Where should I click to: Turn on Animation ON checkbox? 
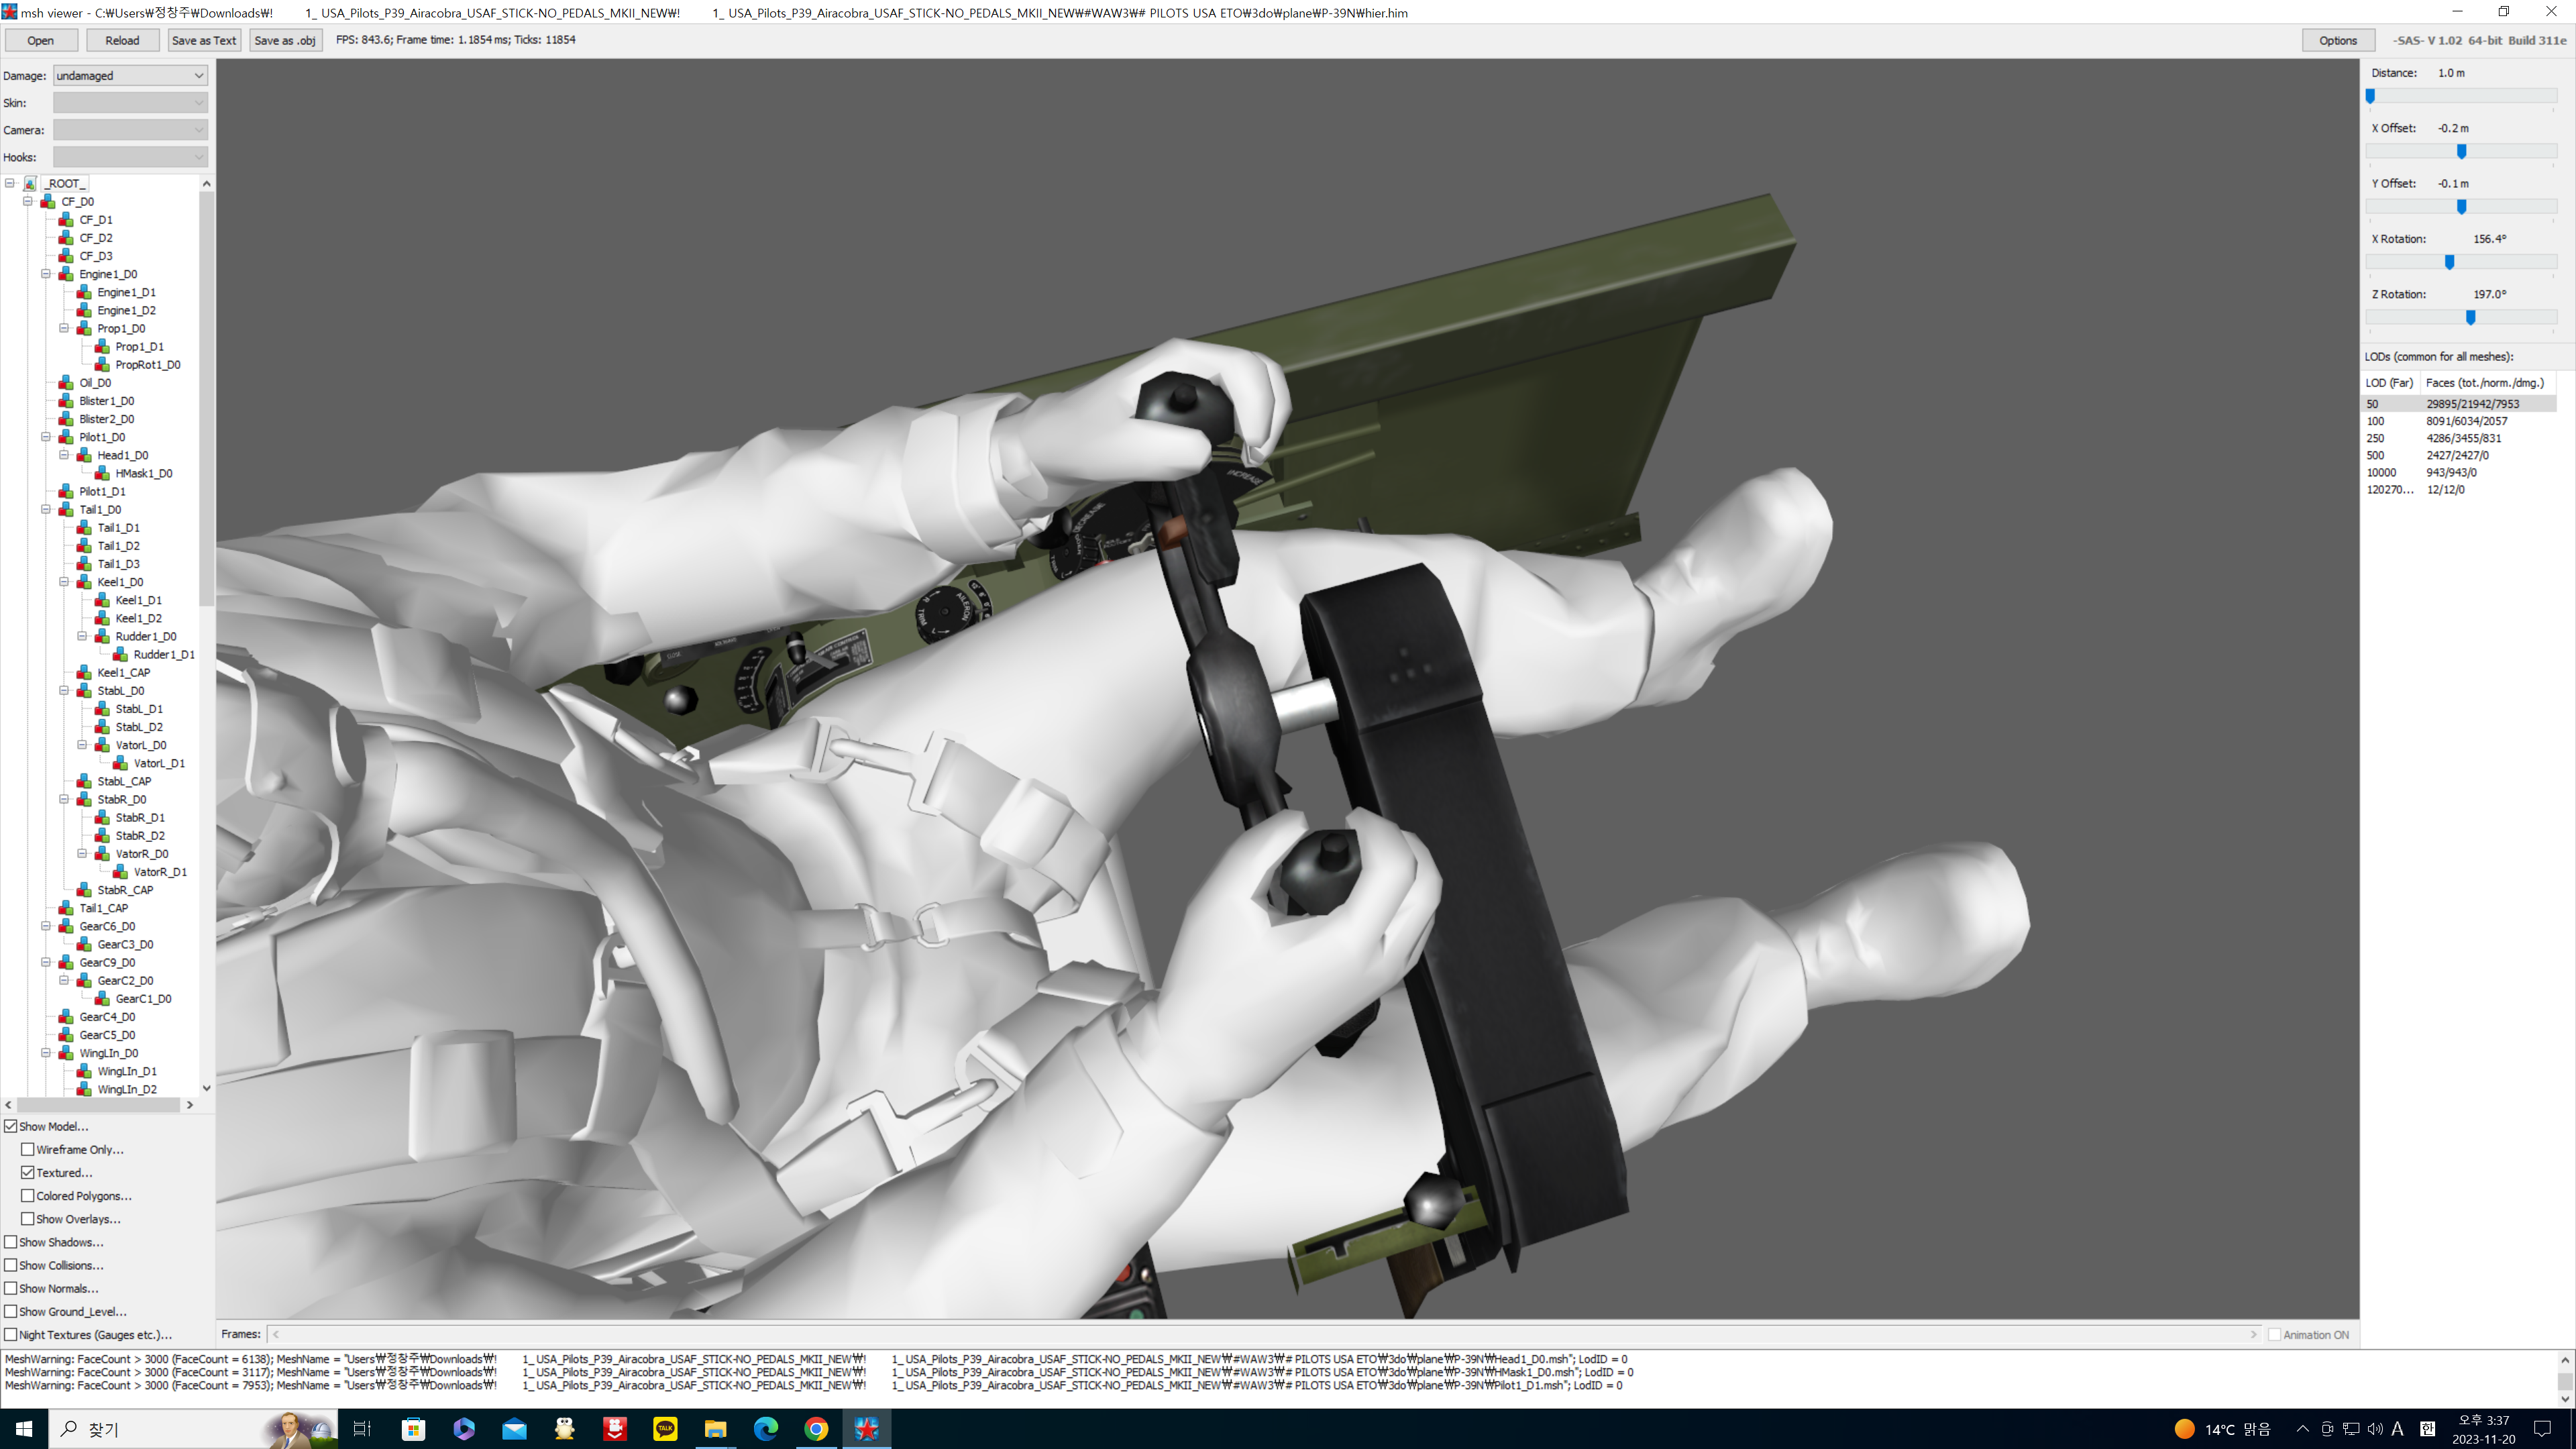2274,1335
